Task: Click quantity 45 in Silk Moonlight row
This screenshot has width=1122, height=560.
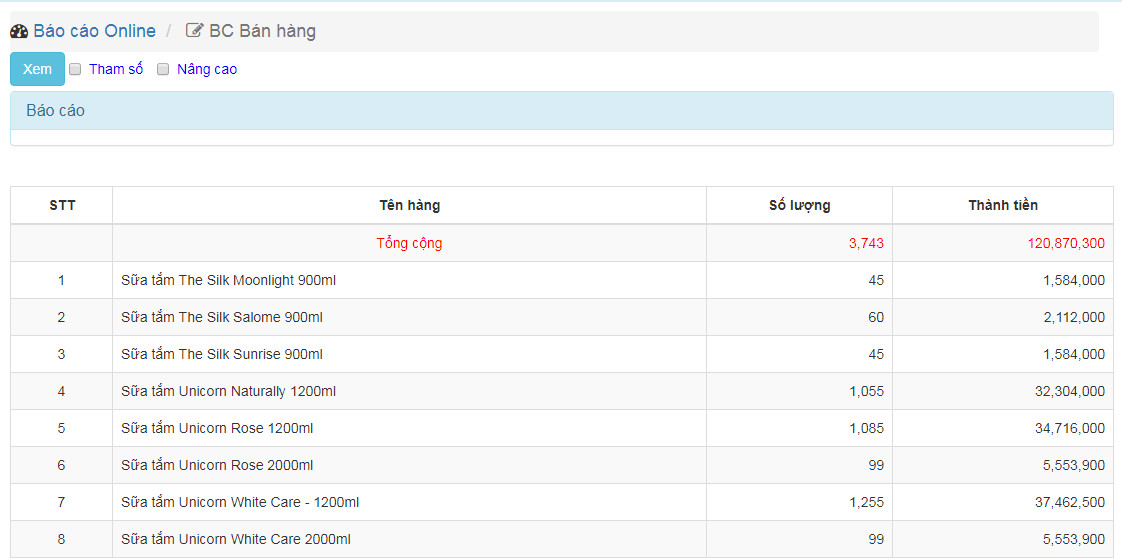Action: (x=876, y=280)
